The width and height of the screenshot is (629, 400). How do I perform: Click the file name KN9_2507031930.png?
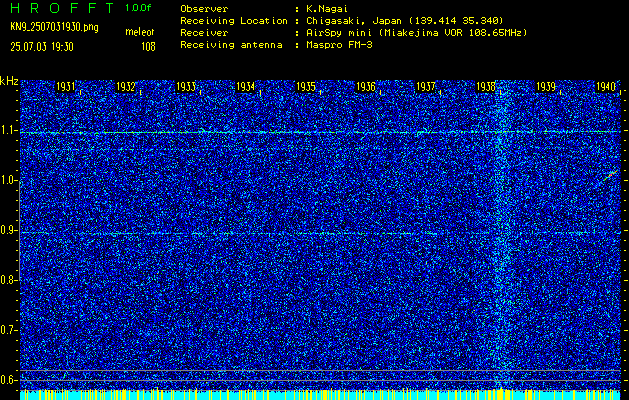[x=54, y=27]
